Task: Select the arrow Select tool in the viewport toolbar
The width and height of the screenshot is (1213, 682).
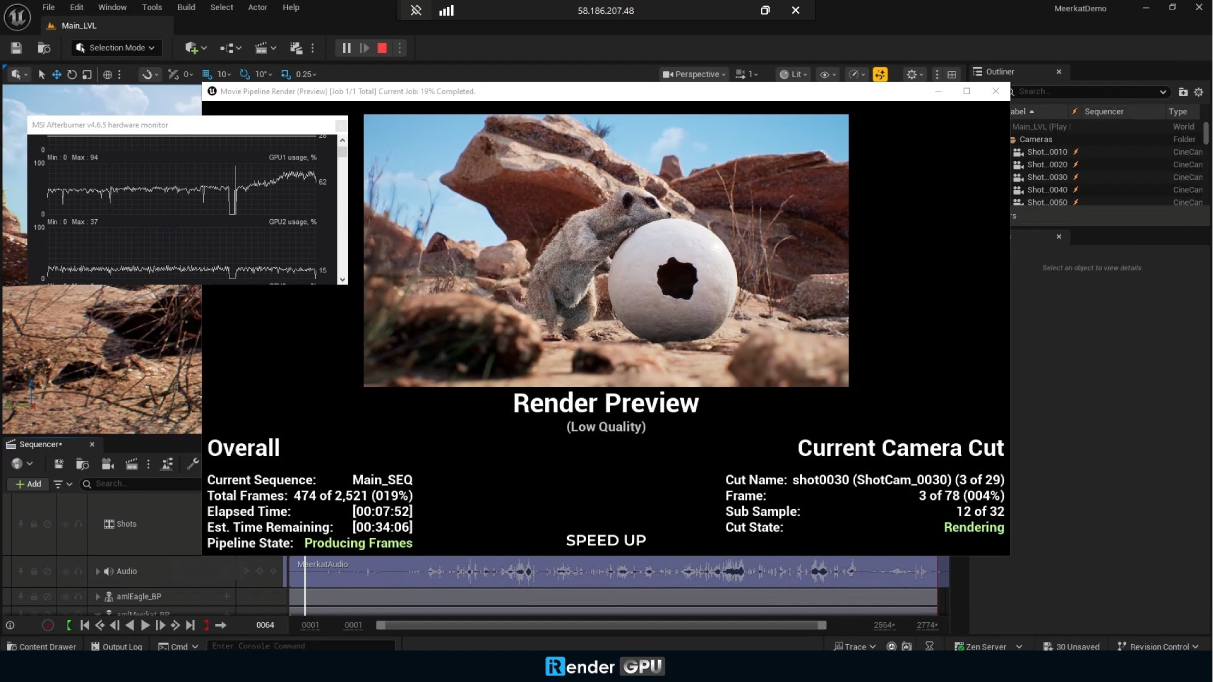Action: point(41,74)
